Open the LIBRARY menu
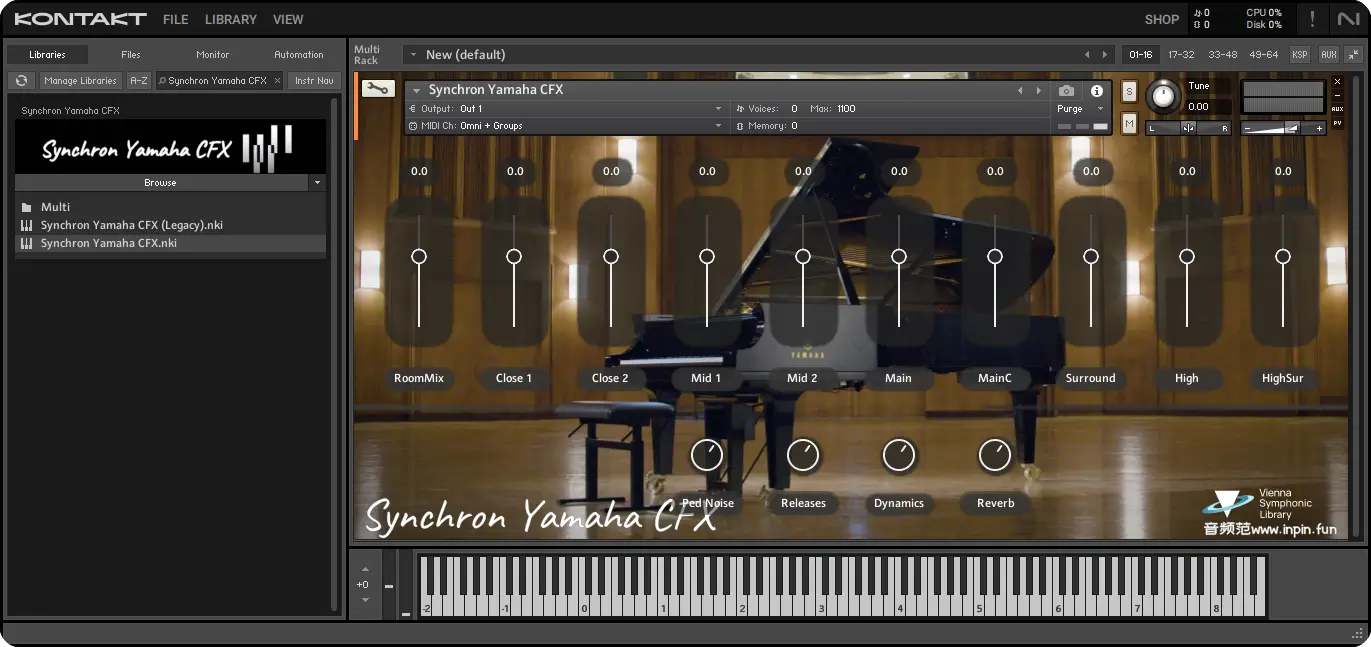 [231, 19]
